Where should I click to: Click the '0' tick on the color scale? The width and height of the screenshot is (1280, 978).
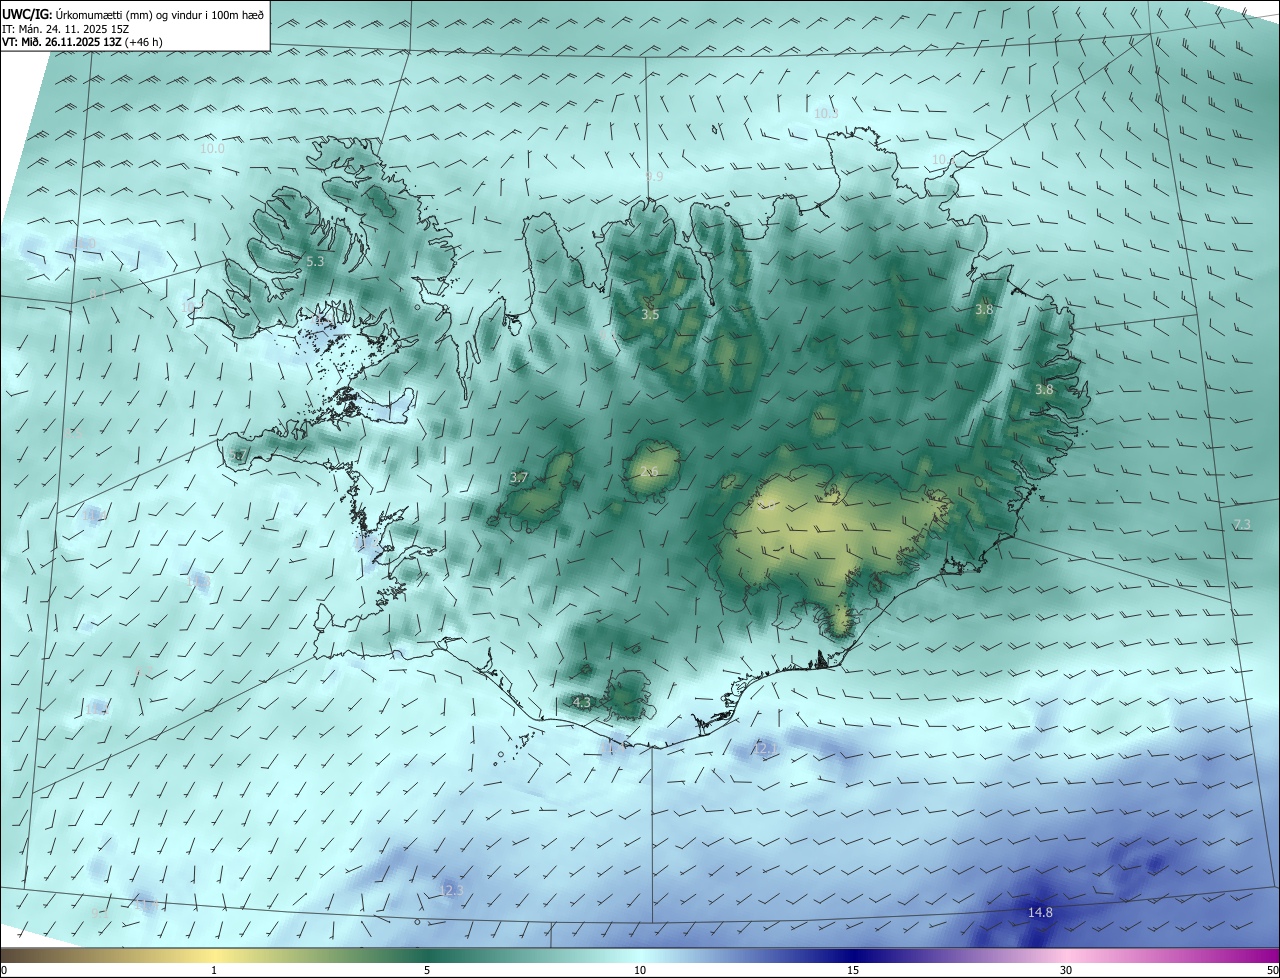(x=4, y=971)
